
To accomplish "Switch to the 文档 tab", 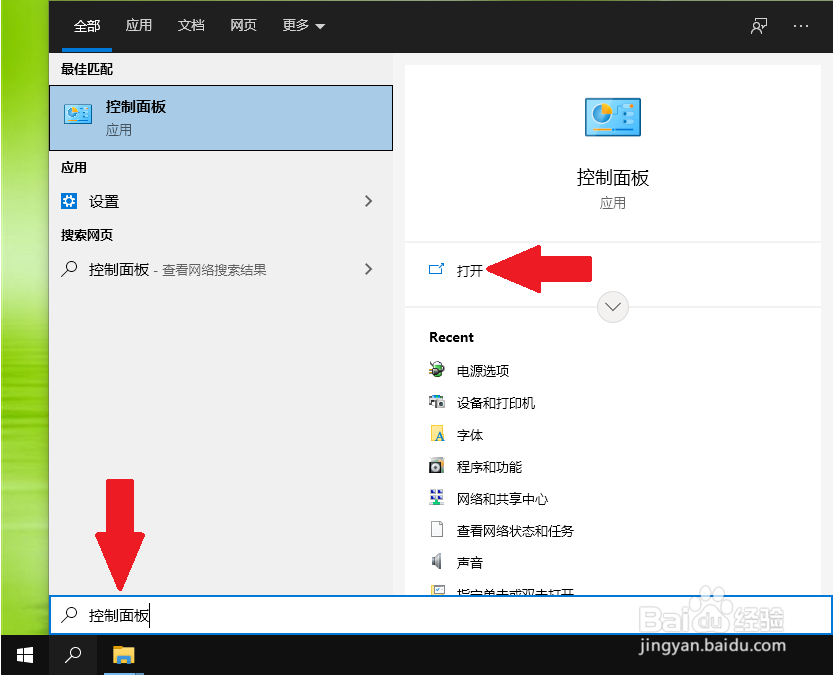I will click(x=191, y=25).
